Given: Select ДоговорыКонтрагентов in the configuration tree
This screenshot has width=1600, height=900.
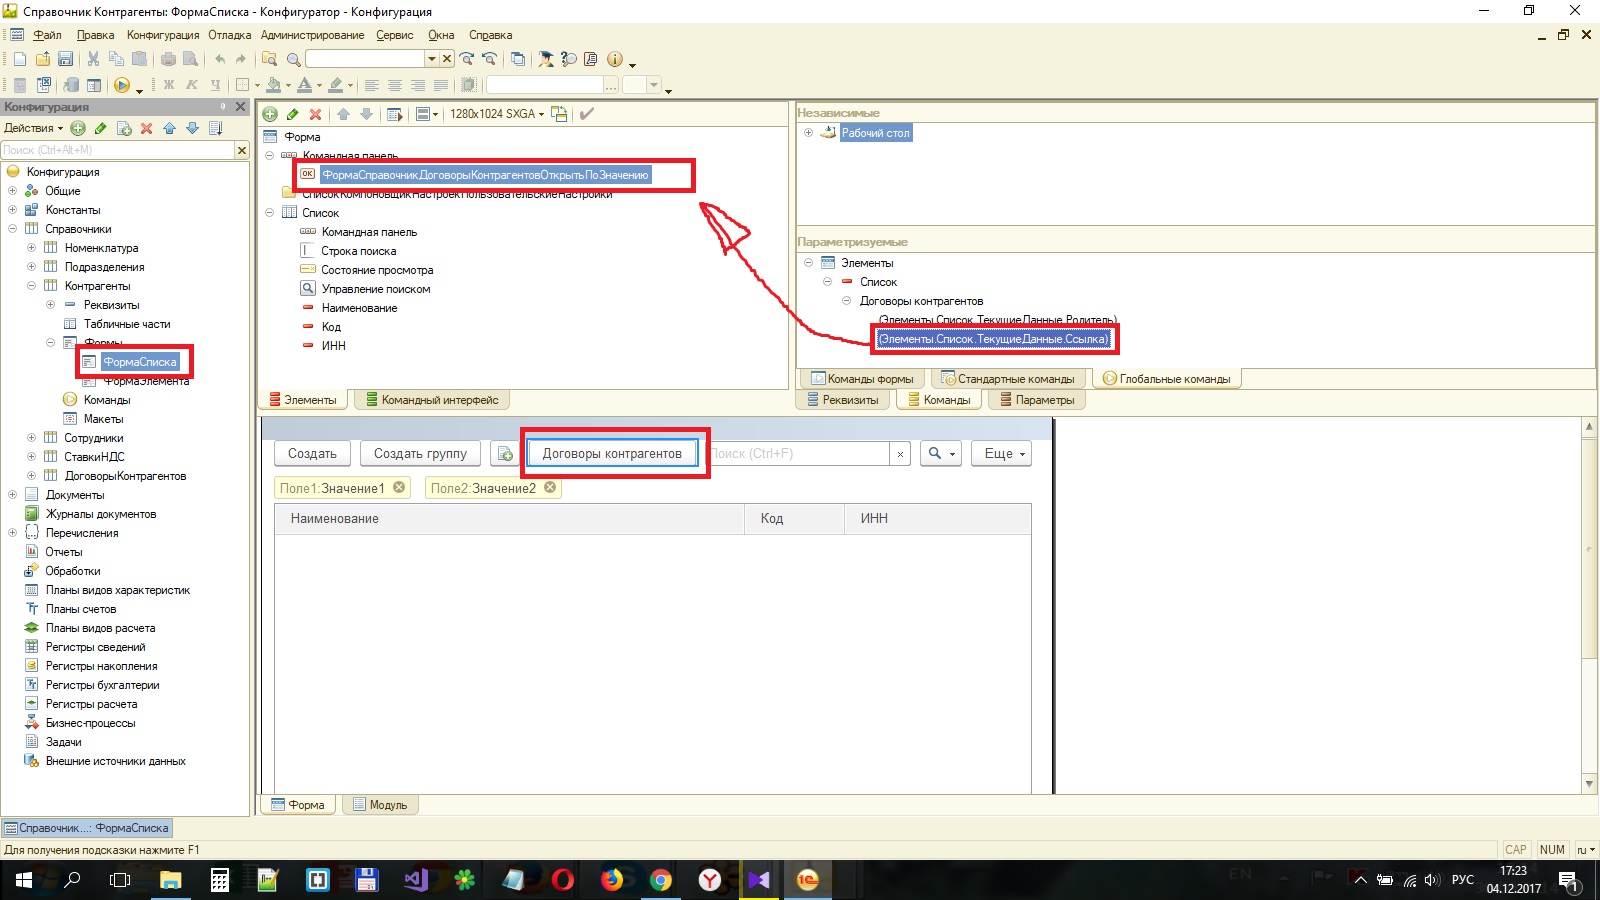Looking at the screenshot, I should [125, 476].
